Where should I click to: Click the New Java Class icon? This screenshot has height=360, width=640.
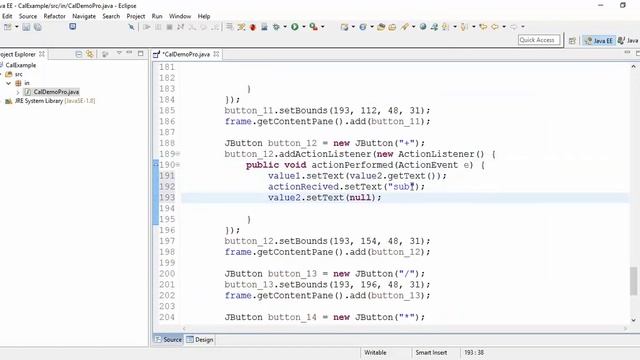coord(363,27)
